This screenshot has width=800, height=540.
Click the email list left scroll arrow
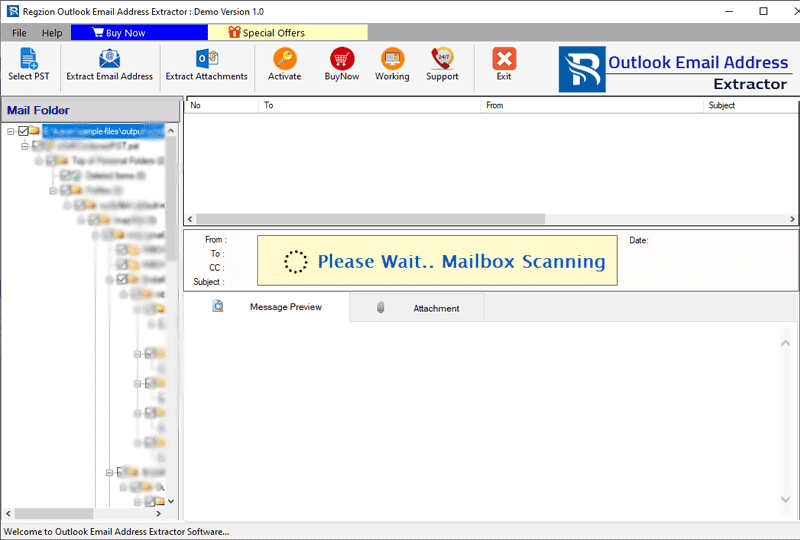pos(190,219)
